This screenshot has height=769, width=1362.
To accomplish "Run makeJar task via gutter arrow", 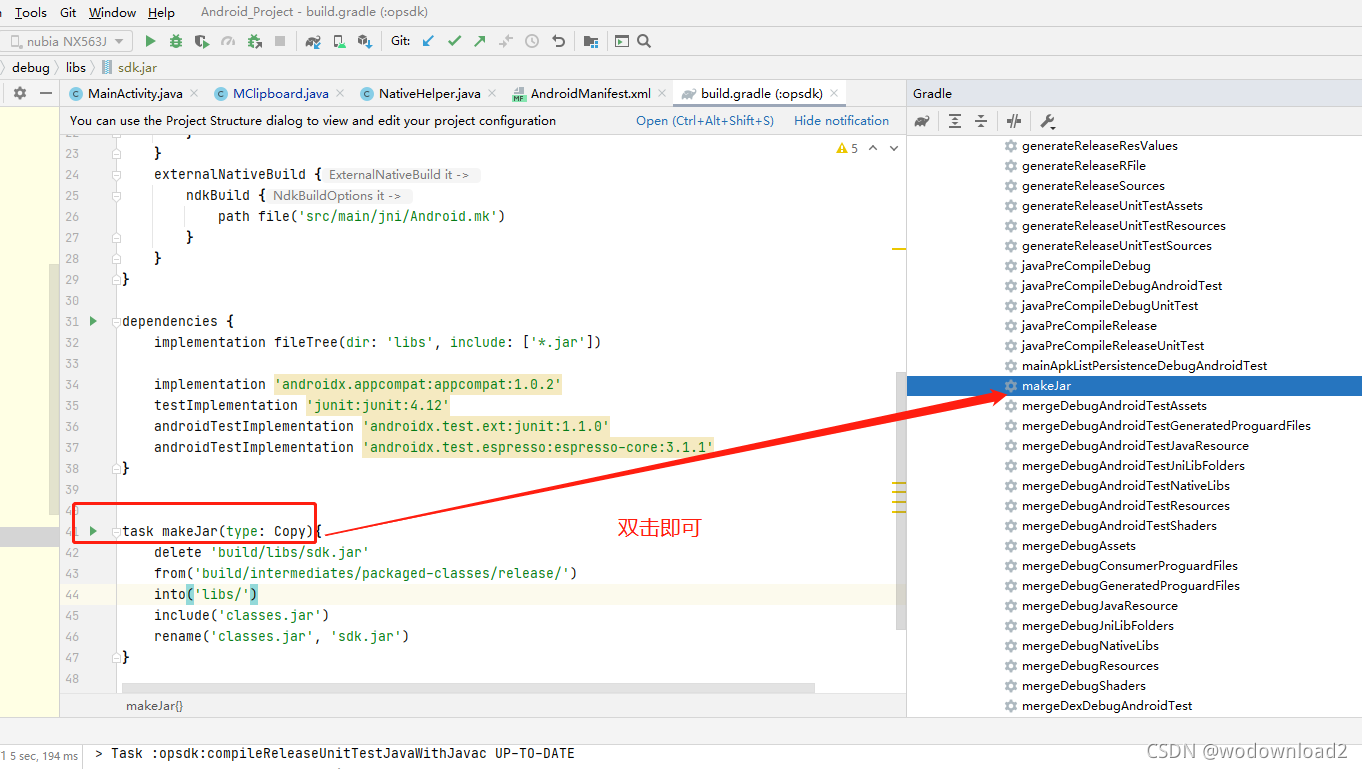I will pos(93,531).
